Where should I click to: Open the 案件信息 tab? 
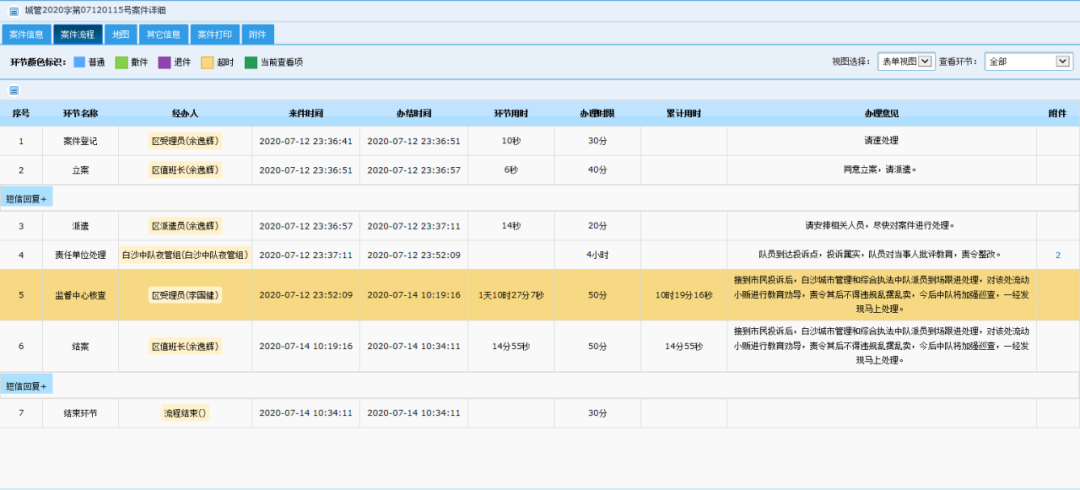pyautogui.click(x=26, y=34)
